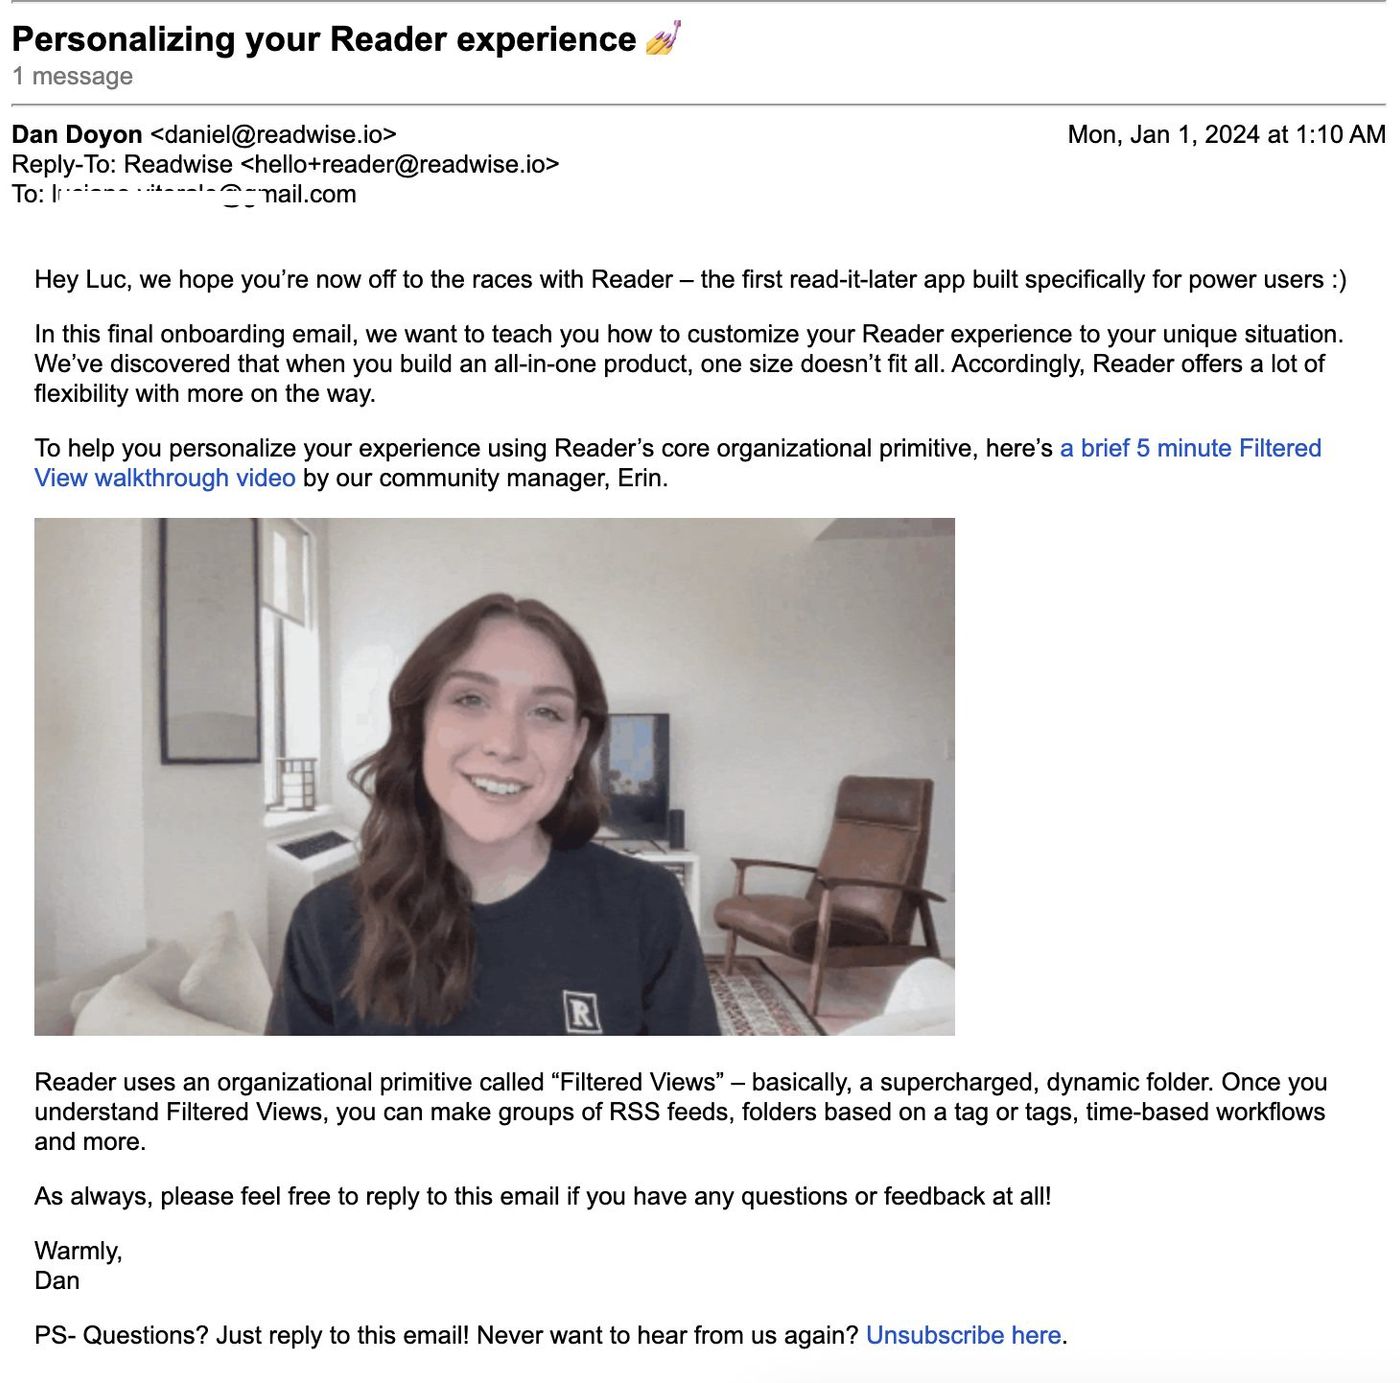Click the 'Warmly, Dan' signature
Image resolution: width=1400 pixels, height=1383 pixels.
(78, 1265)
